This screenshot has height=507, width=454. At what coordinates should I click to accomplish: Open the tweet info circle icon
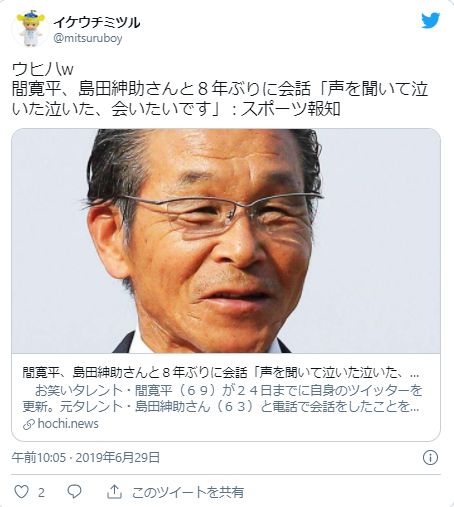[x=430, y=458]
